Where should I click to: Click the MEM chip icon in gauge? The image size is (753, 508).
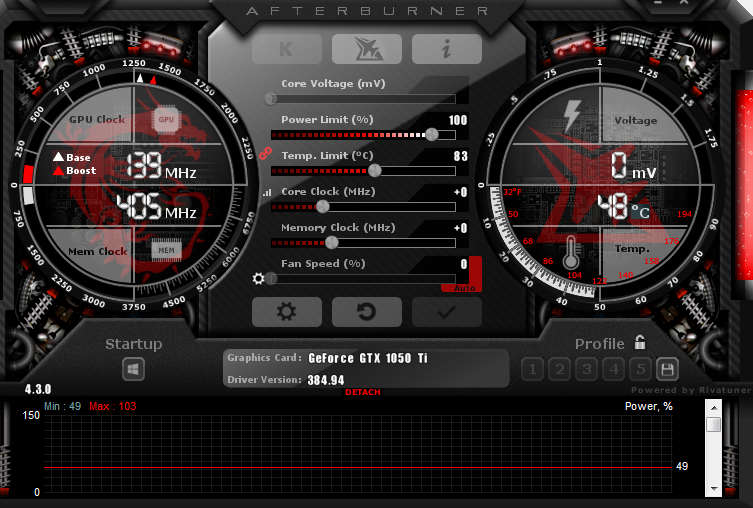166,250
